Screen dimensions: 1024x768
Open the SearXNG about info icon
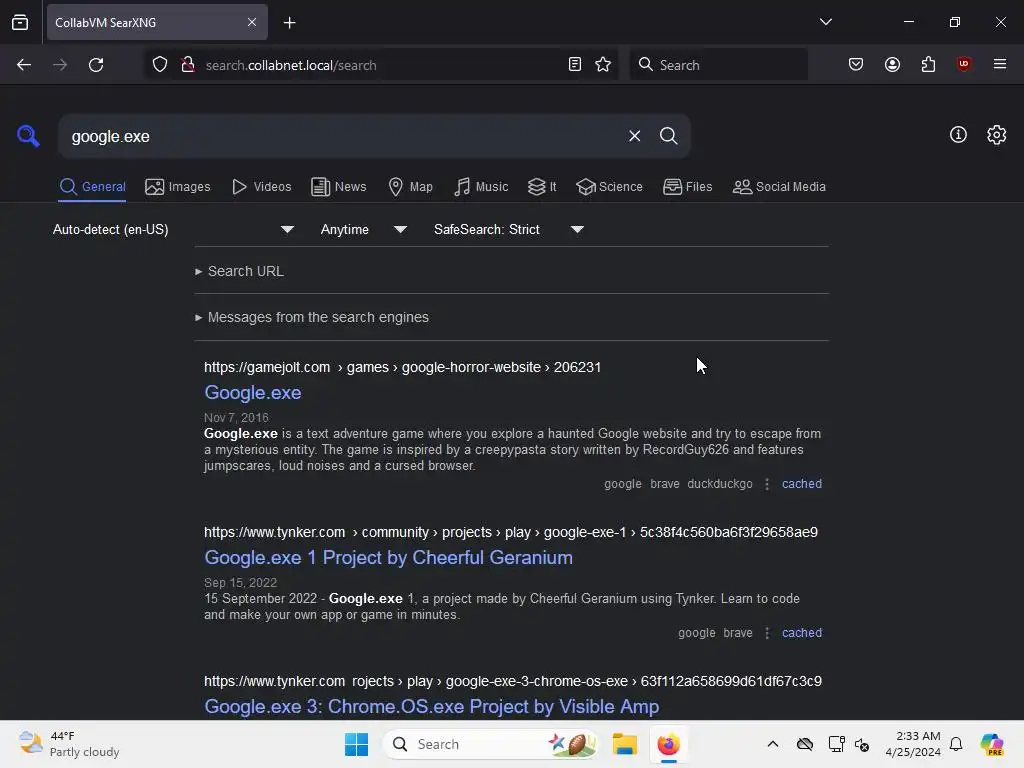pos(958,135)
